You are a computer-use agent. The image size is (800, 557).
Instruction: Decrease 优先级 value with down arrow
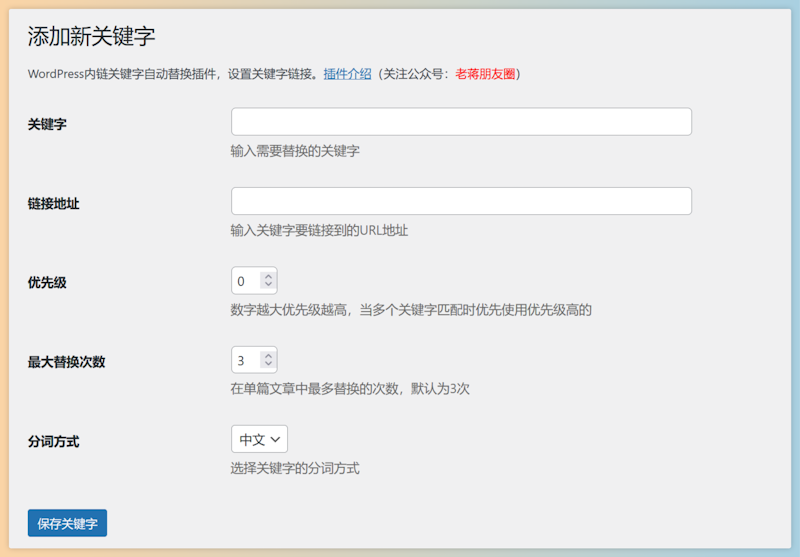click(x=268, y=286)
